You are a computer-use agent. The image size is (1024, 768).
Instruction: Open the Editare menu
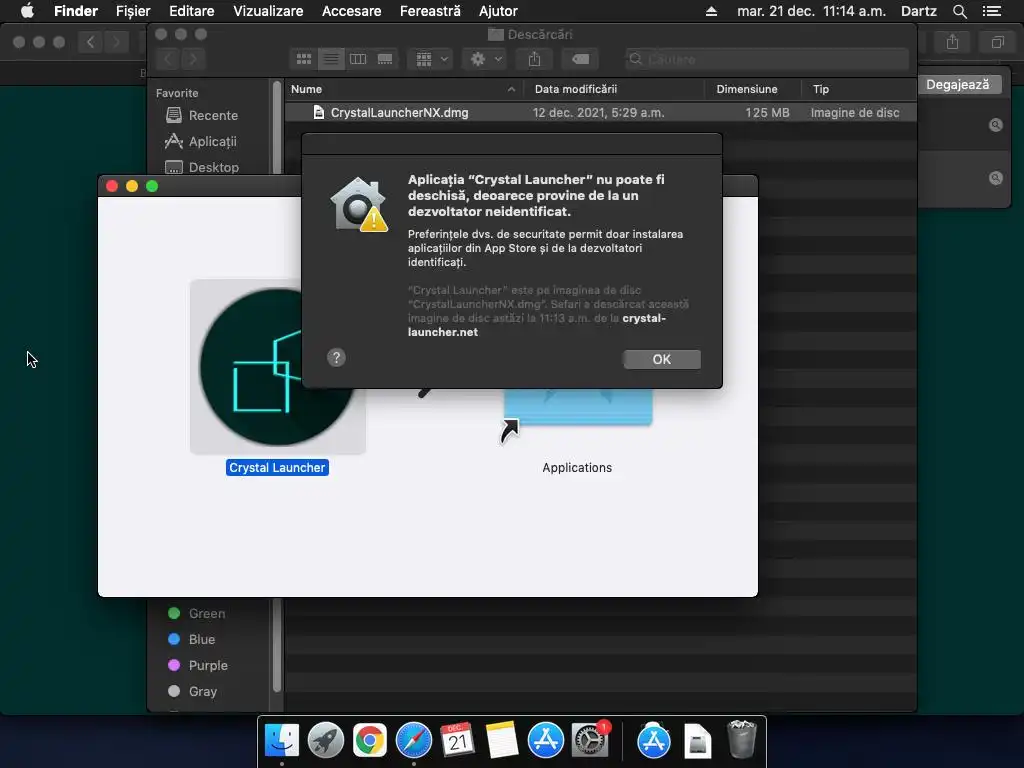(191, 11)
